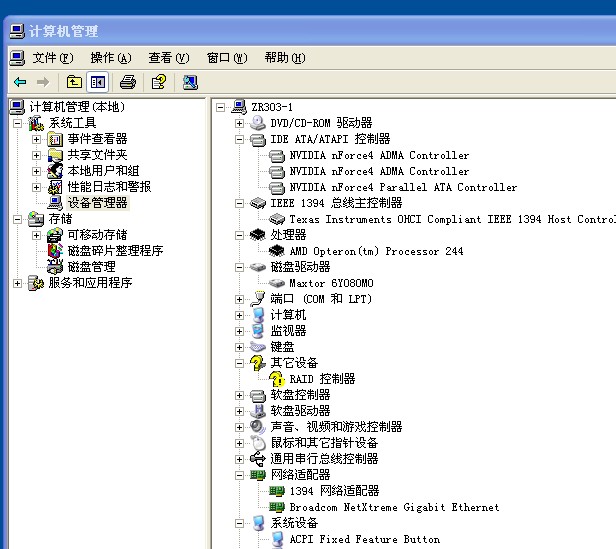This screenshot has width=616, height=549.
Task: Select the RAID 控制器 warning device
Action: (x=322, y=379)
